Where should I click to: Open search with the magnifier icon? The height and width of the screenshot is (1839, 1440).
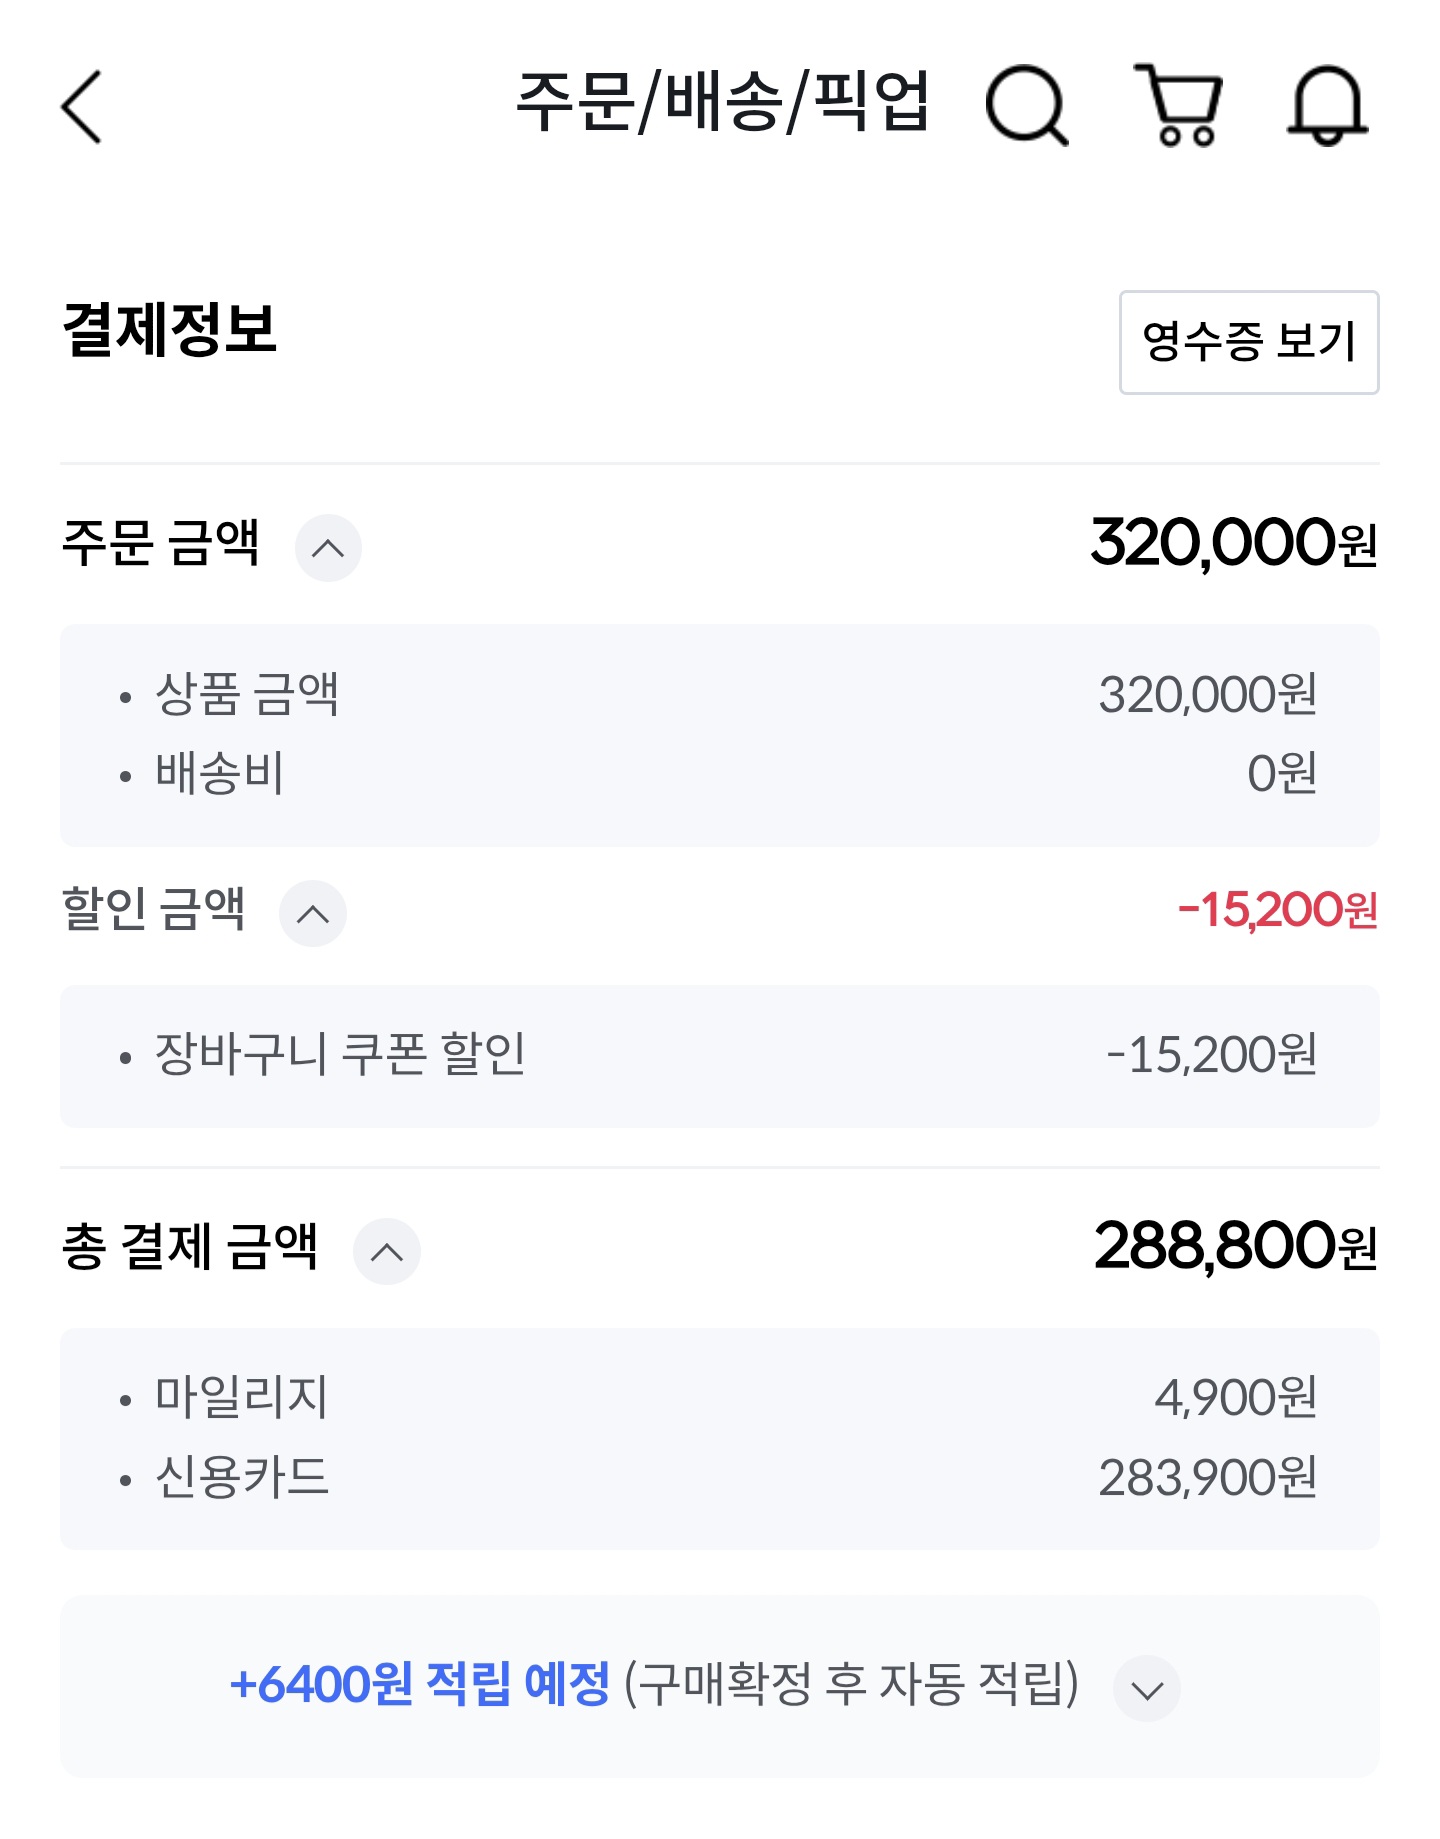[1026, 105]
